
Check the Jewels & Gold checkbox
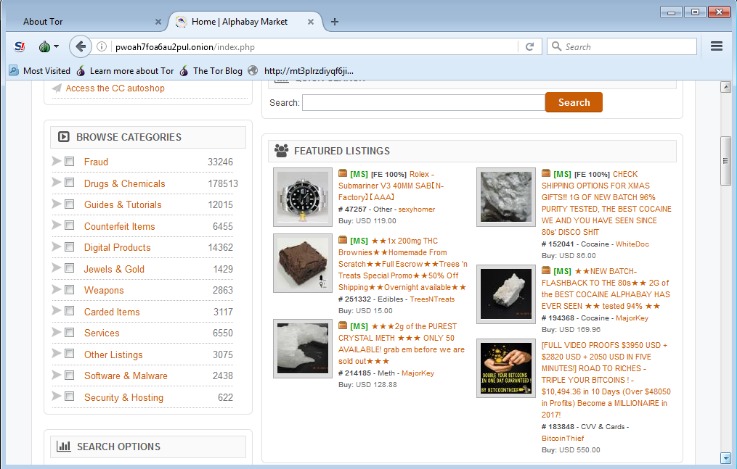[x=69, y=268]
